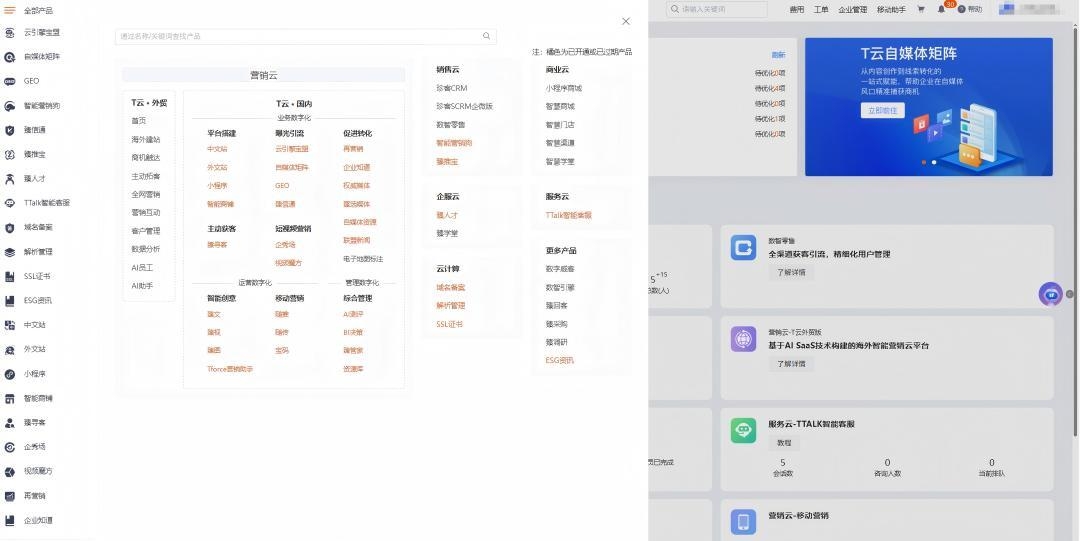The image size is (1080, 541).
Task: Click the 解析管理 layers icon in sidebar
Action: 10,252
